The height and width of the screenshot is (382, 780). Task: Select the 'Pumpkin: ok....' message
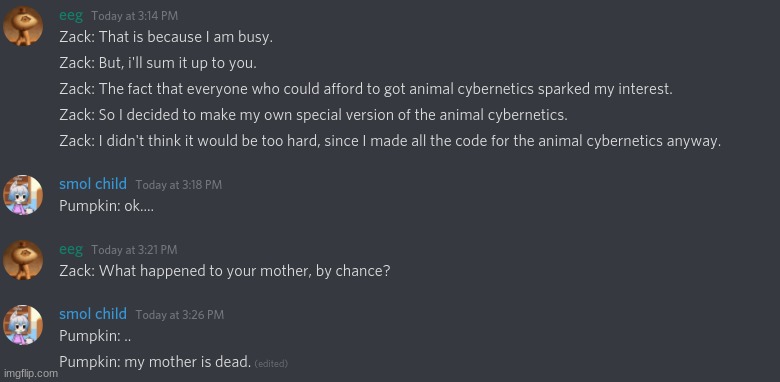[x=106, y=206]
